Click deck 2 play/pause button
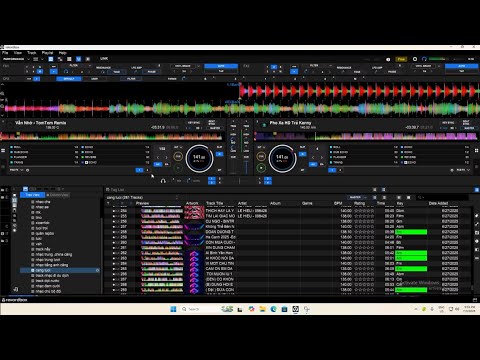The height and width of the screenshot is (360, 480). [x=261, y=168]
